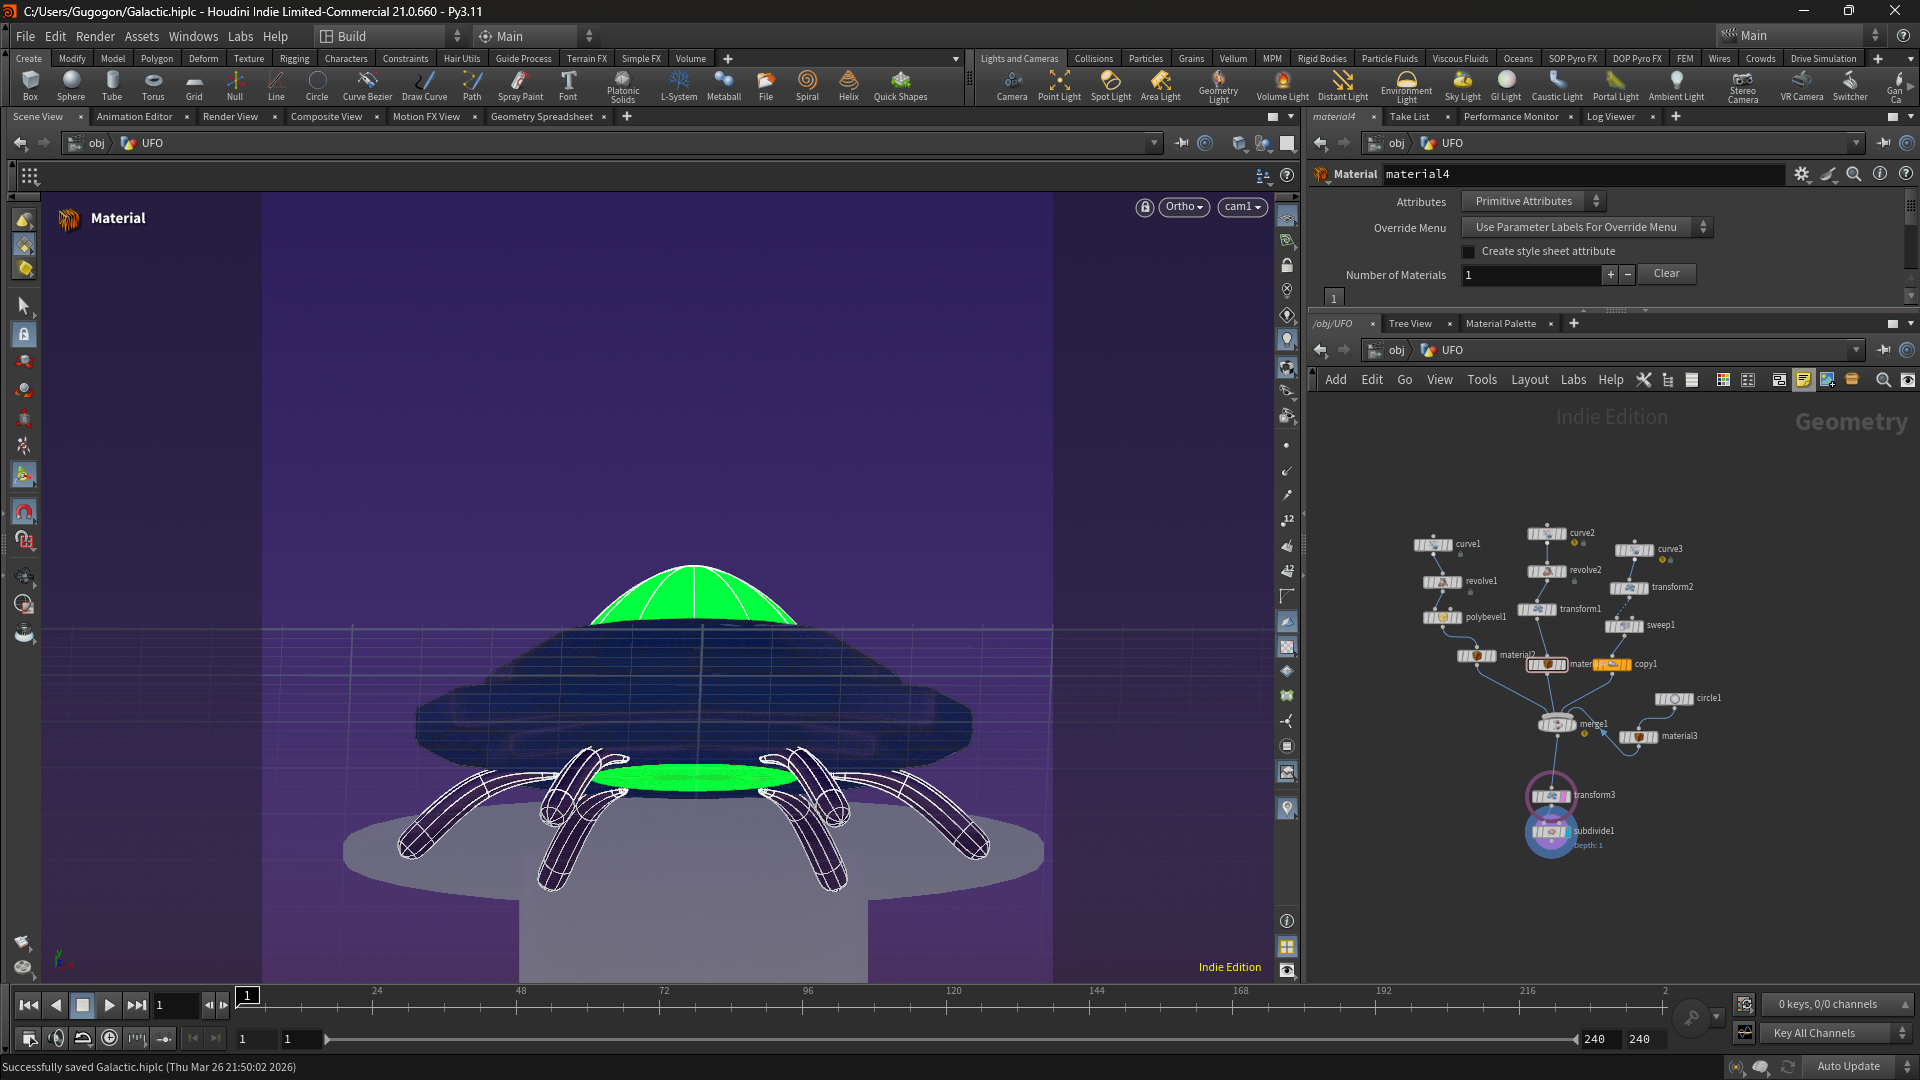The image size is (1920, 1080).
Task: Open the Build desktop dropdown
Action: pyautogui.click(x=390, y=36)
